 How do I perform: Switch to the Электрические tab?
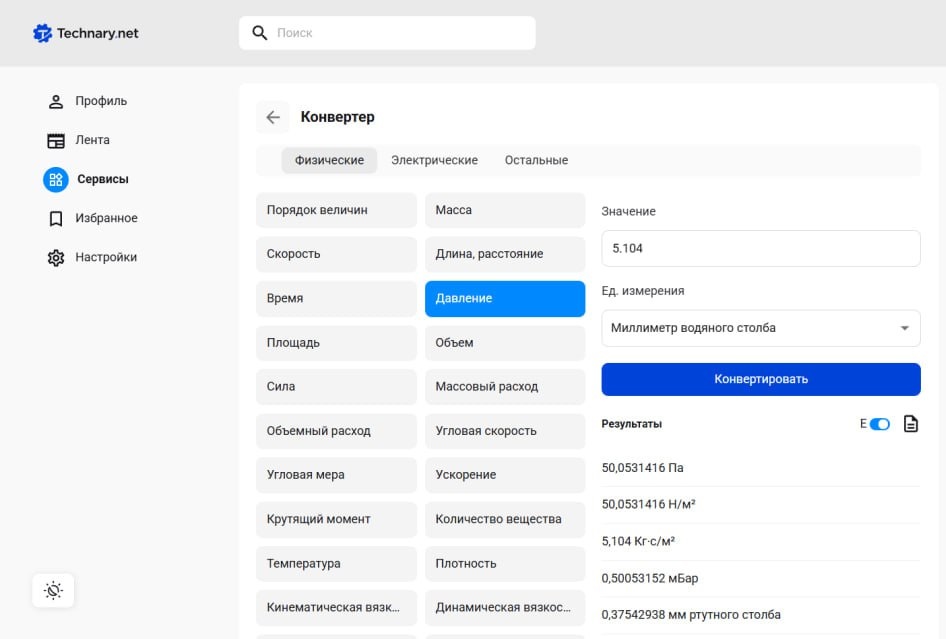(434, 161)
